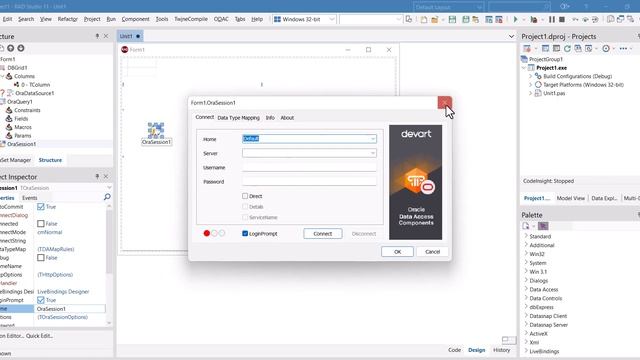Open editor tabs overflow chevron

pyautogui.click(x=511, y=36)
